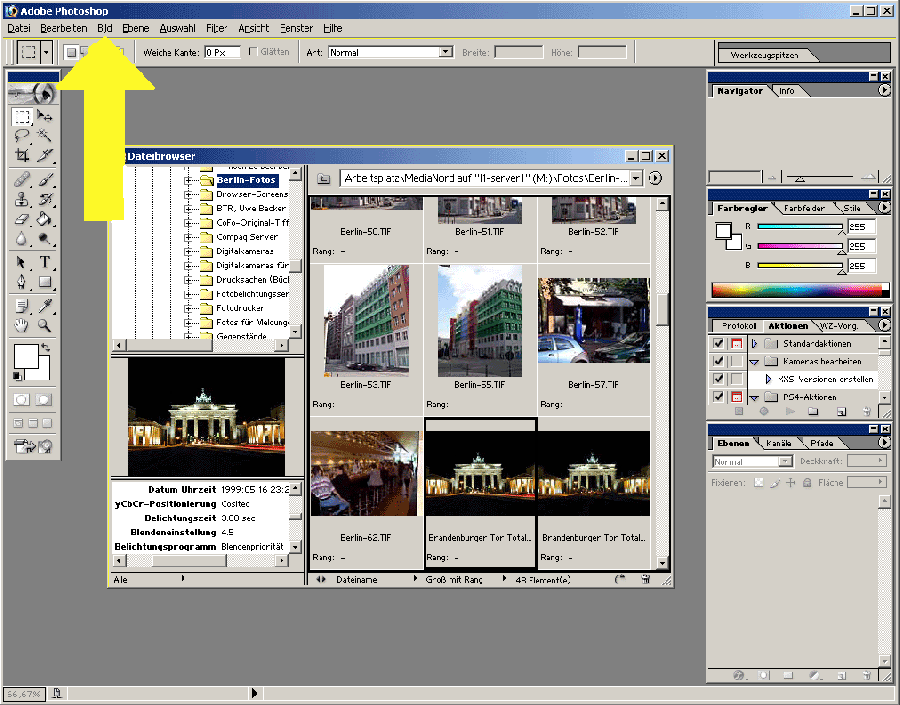Click the Werkzeugspitzen palette well tab
Viewport: 900px width, 705px height.
[x=764, y=55]
